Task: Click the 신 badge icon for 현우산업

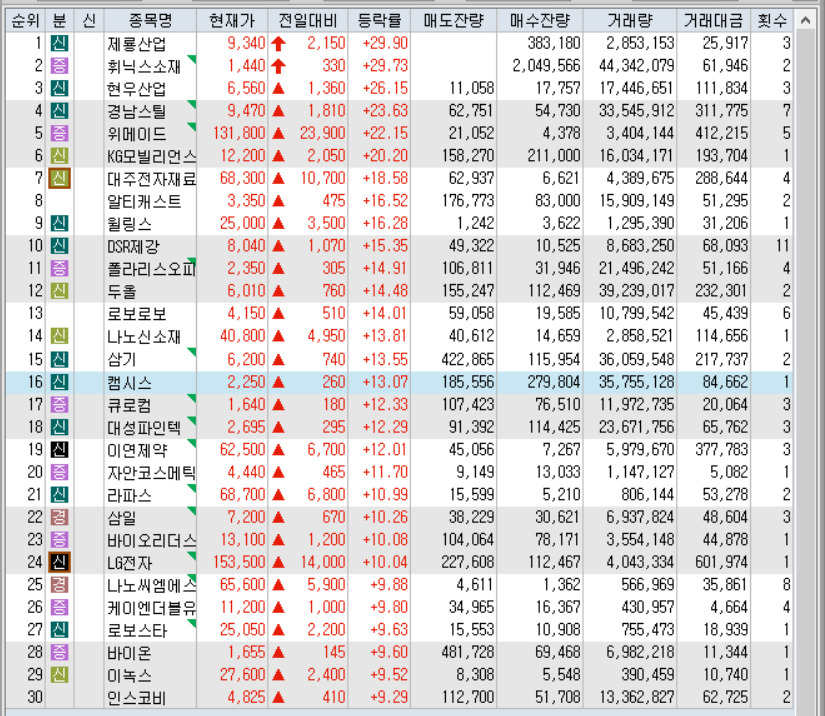Action: point(59,88)
